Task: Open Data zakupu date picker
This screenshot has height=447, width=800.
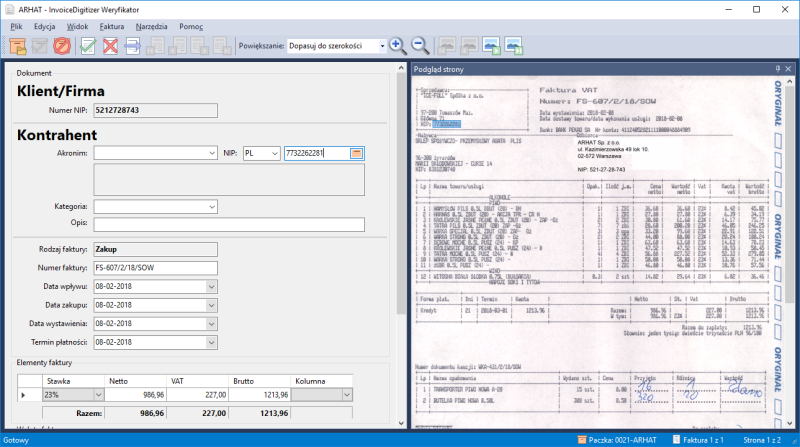Action: 211,305
